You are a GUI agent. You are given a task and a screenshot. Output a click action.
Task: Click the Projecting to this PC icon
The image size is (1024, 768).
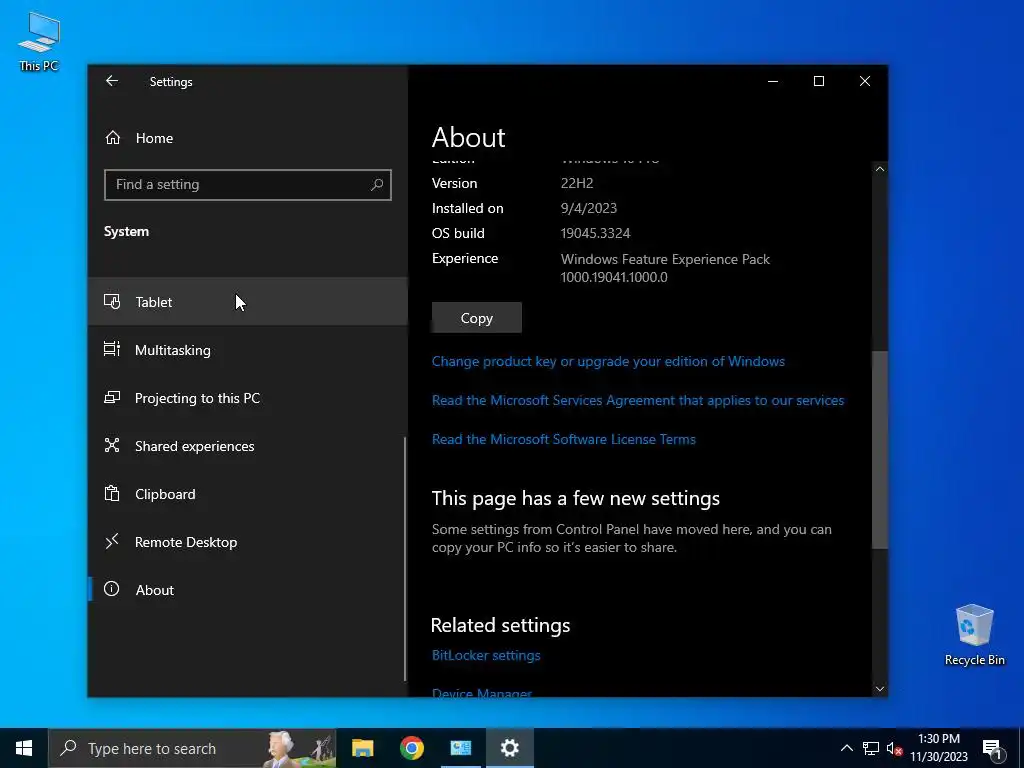[112, 398]
